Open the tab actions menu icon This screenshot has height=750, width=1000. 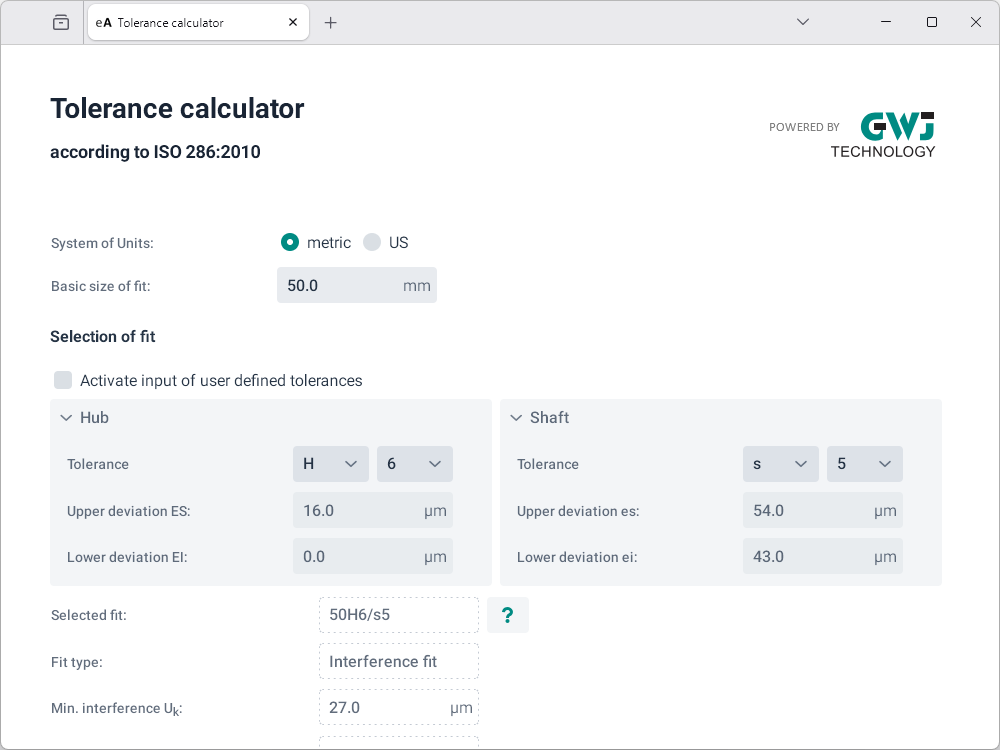(x=61, y=23)
